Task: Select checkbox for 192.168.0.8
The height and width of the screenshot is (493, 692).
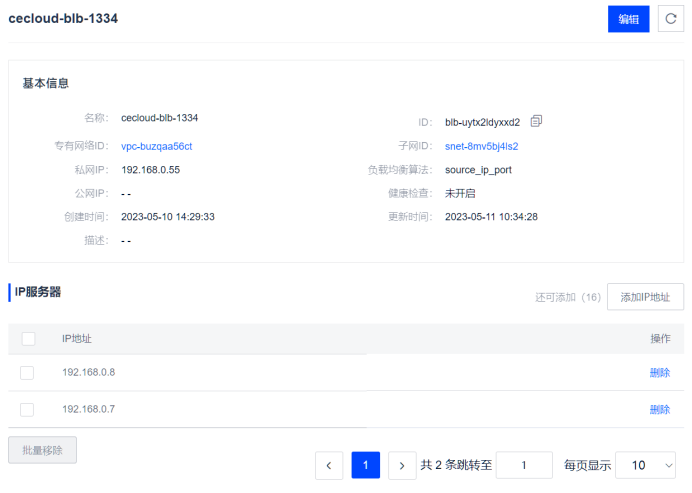Action: coord(27,373)
